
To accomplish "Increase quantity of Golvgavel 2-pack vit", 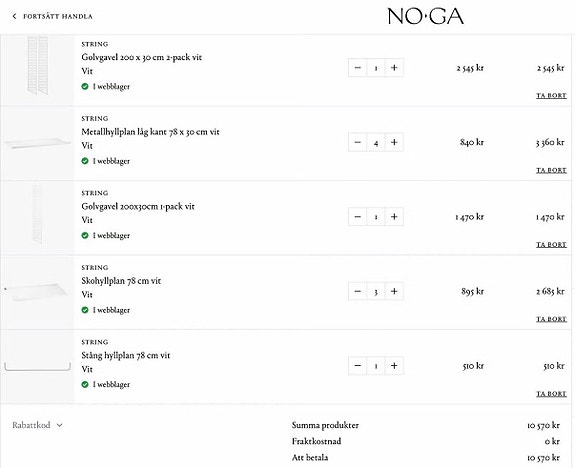I will [394, 68].
